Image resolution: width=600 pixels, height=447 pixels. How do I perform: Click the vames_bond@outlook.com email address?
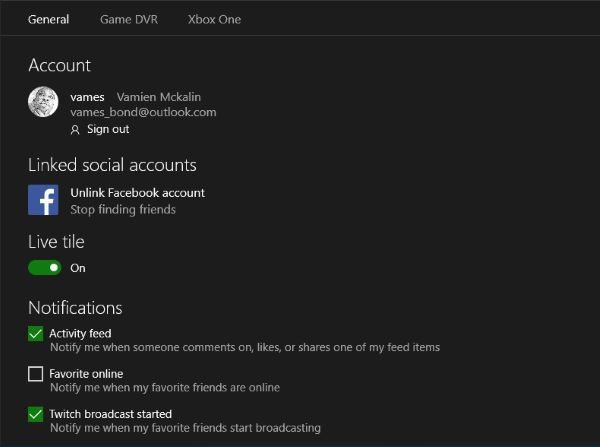point(143,112)
